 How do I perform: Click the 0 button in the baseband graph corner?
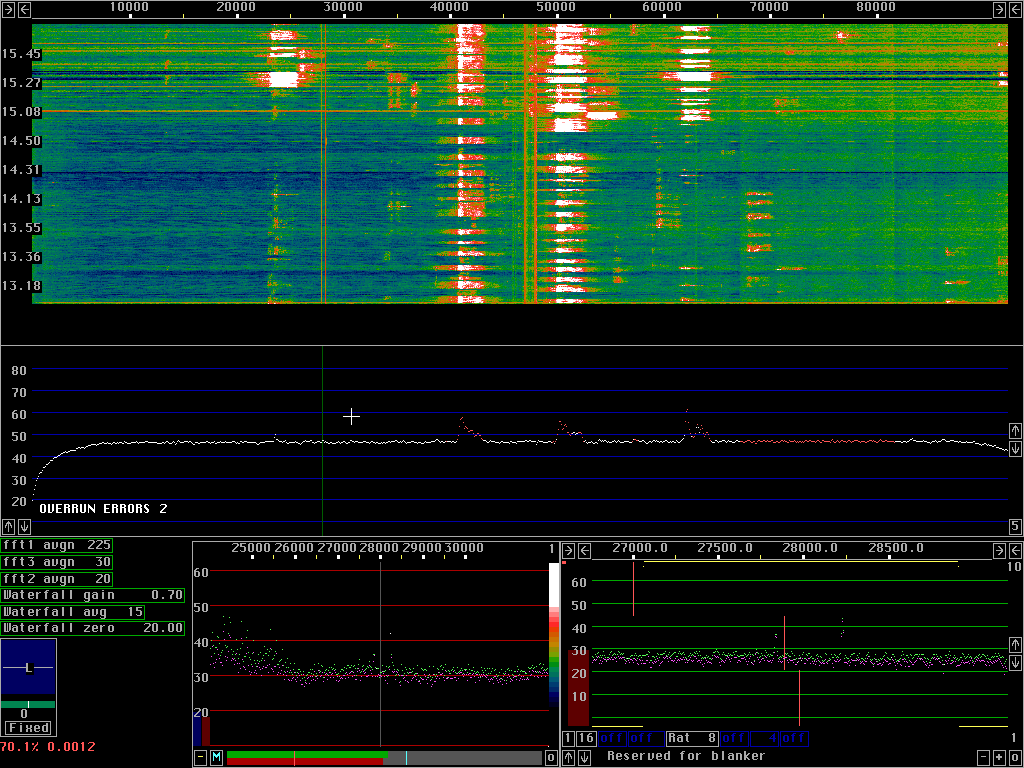(x=1015, y=758)
